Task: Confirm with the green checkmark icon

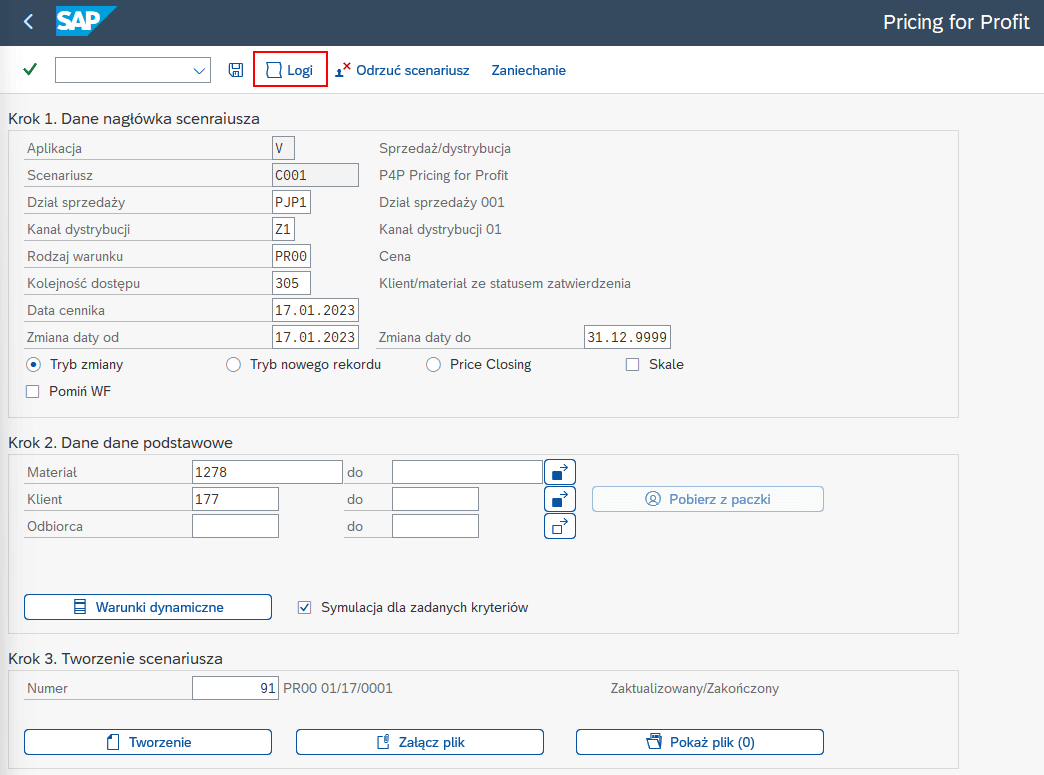Action: pos(30,69)
